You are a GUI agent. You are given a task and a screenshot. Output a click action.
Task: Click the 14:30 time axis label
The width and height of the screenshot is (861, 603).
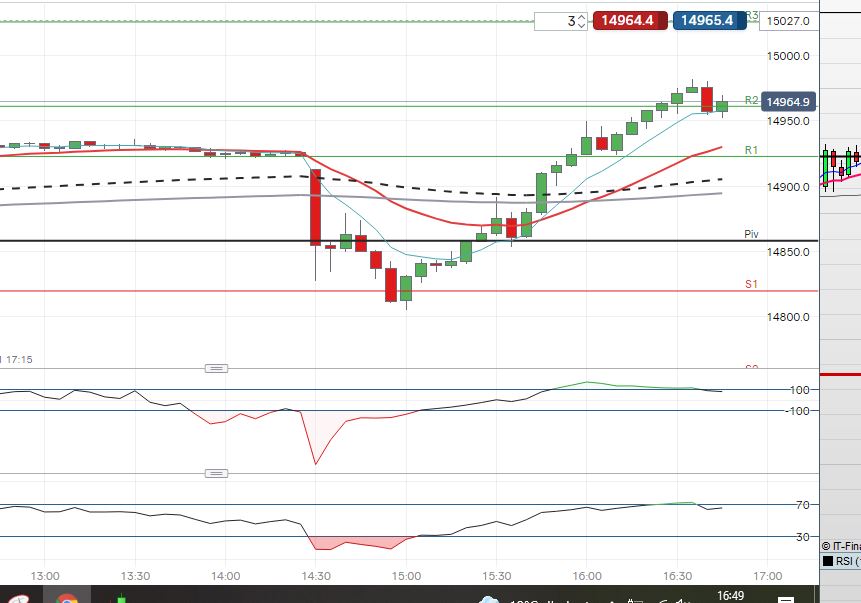click(316, 576)
